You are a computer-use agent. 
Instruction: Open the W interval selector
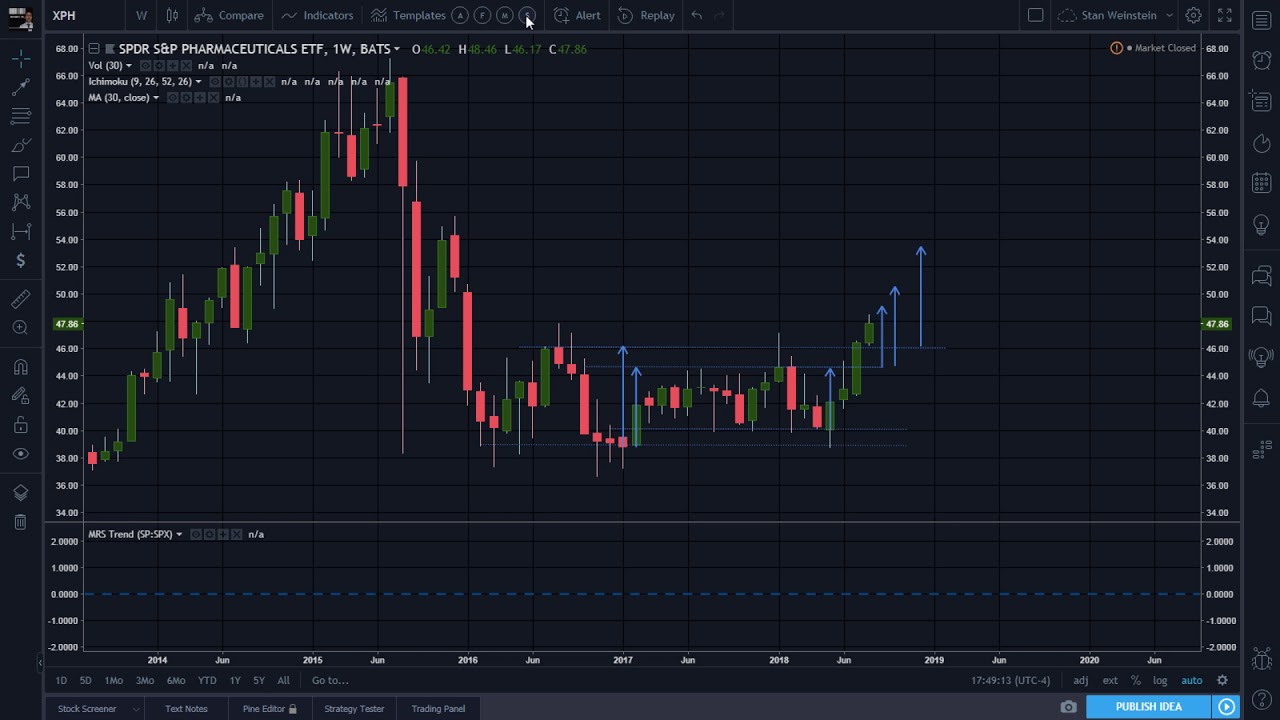click(x=141, y=15)
